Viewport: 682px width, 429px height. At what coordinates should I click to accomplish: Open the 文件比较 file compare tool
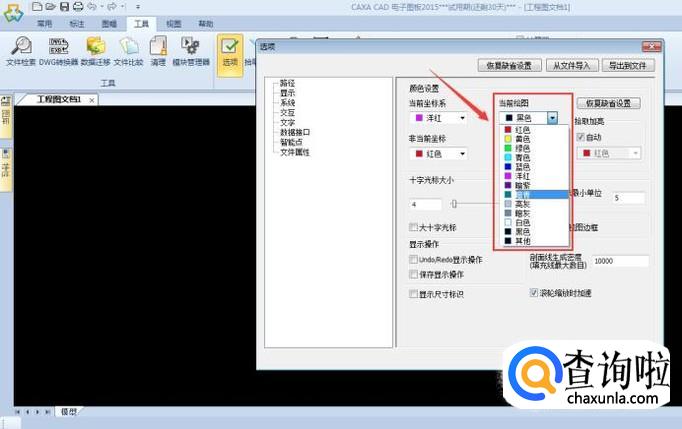tap(128, 51)
